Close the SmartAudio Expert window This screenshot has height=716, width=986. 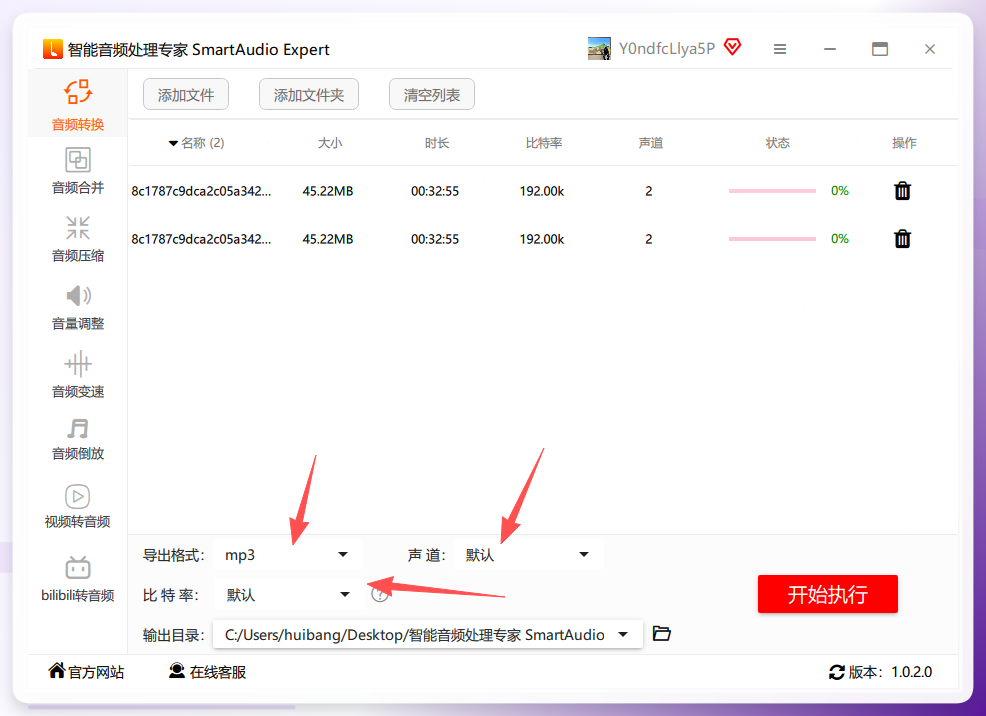coord(929,49)
